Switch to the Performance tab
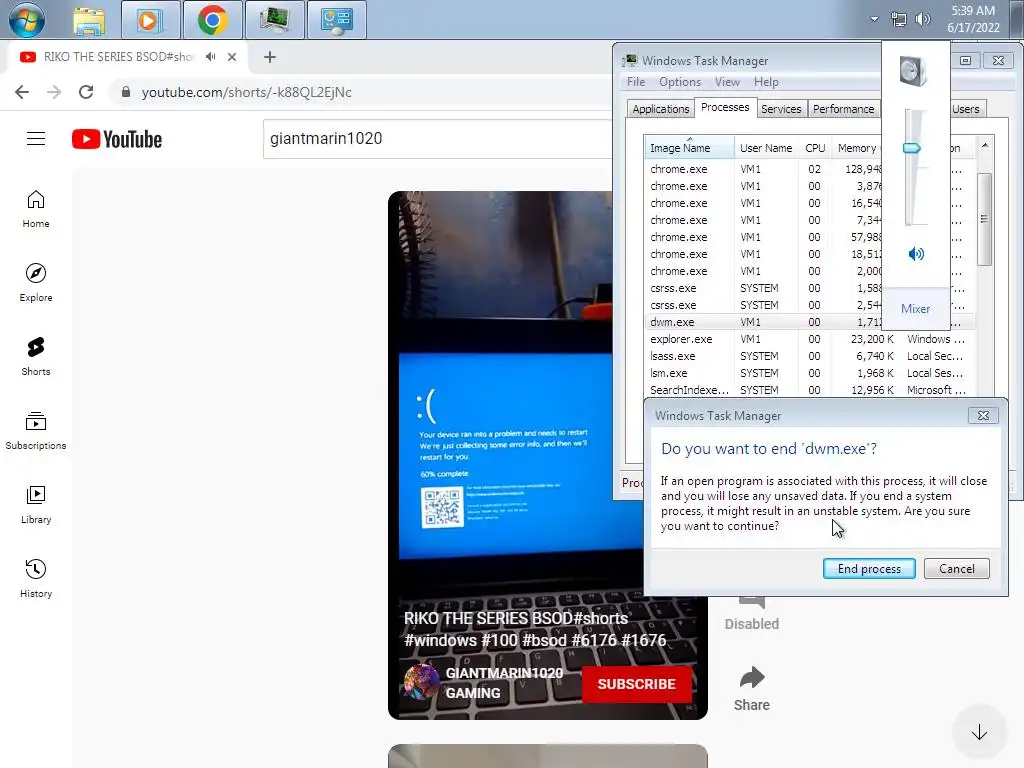Screen dimensions: 1024x768 pos(844,109)
